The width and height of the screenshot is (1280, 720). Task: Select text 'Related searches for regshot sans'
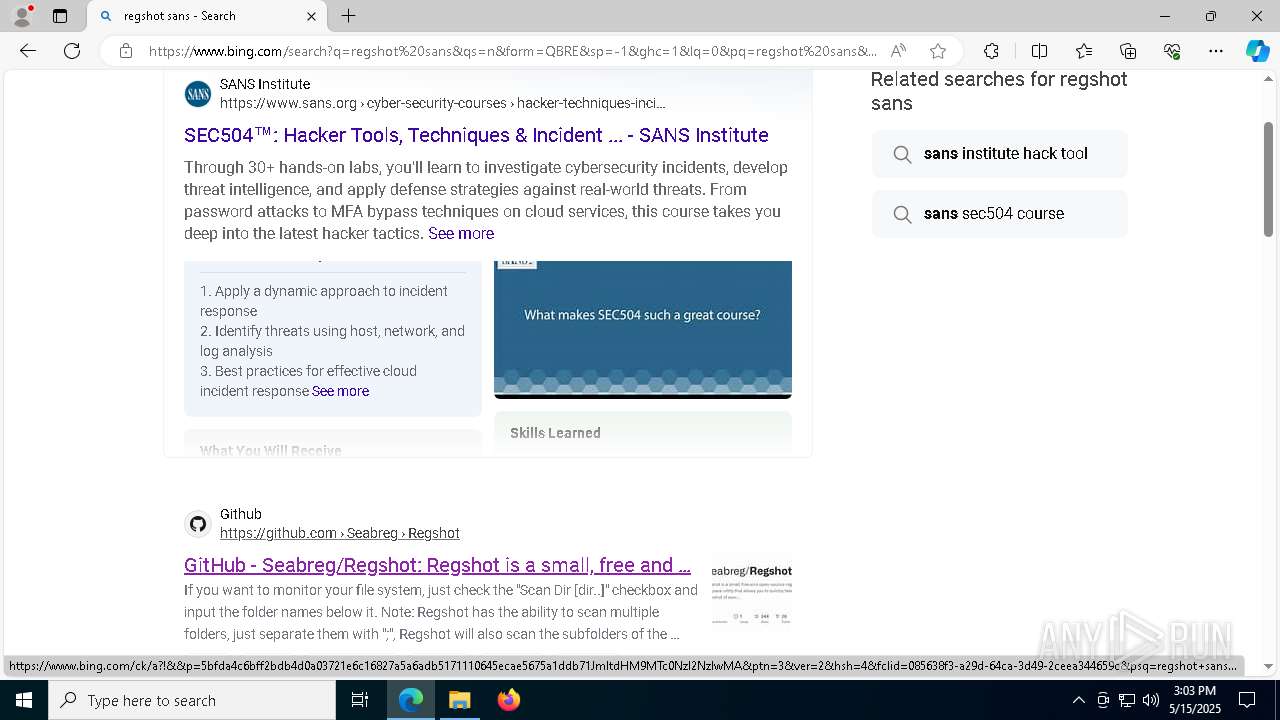(999, 91)
